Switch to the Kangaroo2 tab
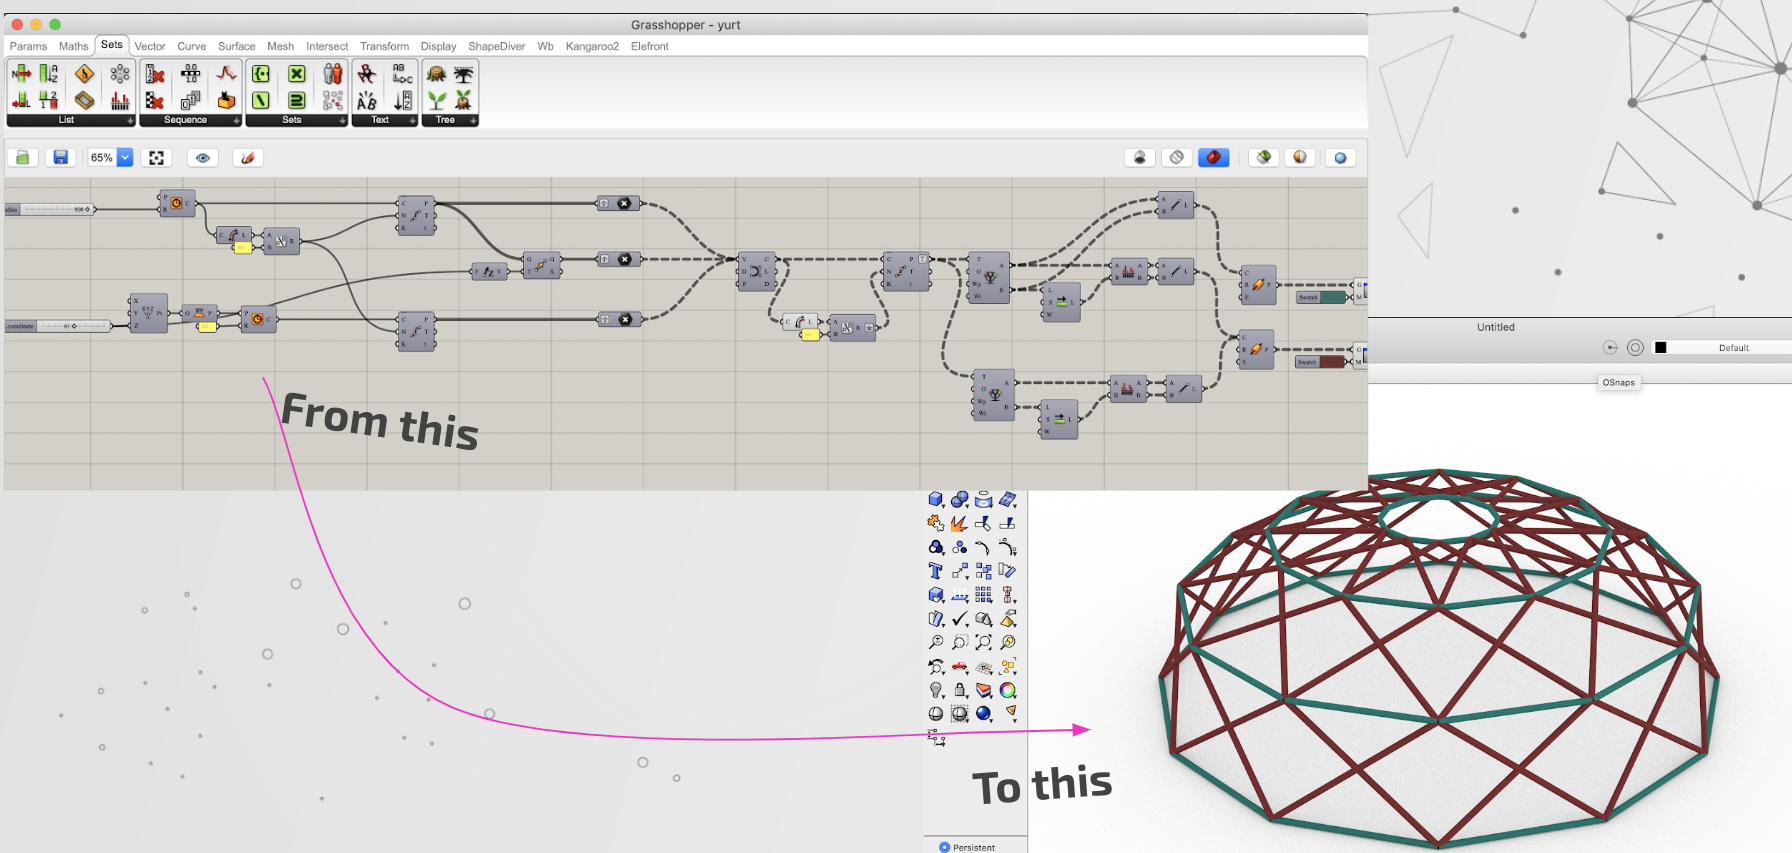Viewport: 1792px width, 853px height. pos(592,46)
